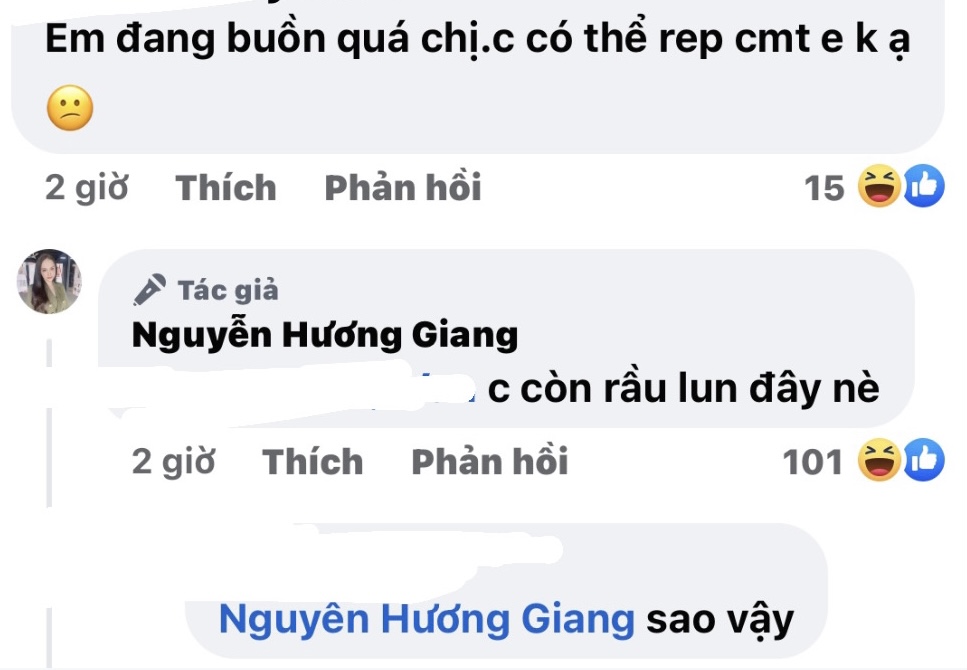Open Nguyễn Hương Giang's profile picture

click(49, 281)
